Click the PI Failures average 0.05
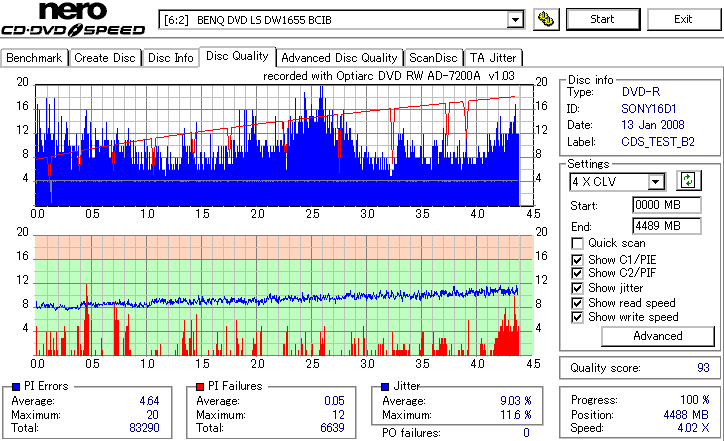Image resolution: width=724 pixels, height=441 pixels. 335,401
